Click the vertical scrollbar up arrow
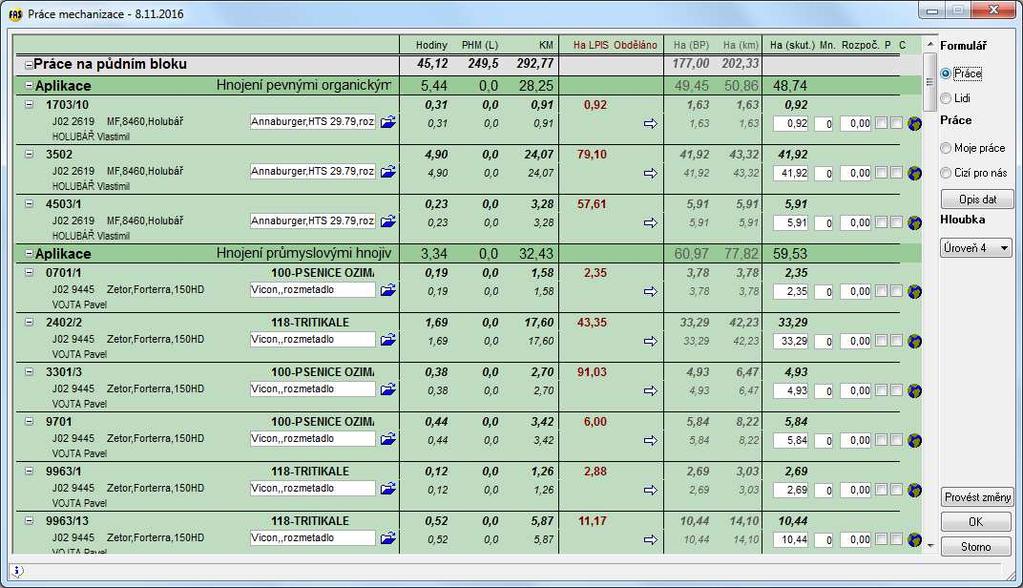 pyautogui.click(x=930, y=45)
